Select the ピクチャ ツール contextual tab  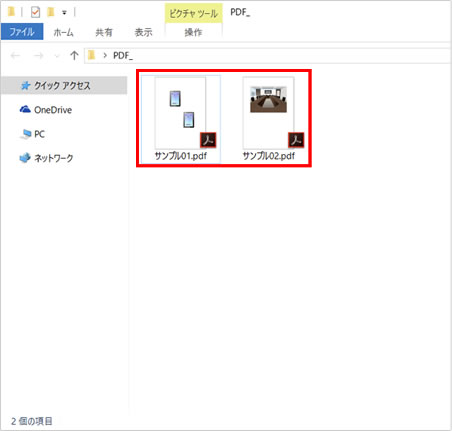194,13
